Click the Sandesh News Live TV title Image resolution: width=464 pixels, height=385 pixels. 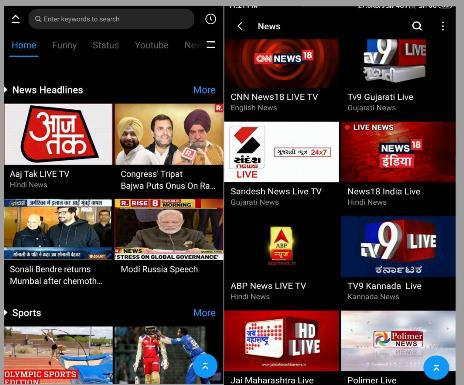(276, 191)
